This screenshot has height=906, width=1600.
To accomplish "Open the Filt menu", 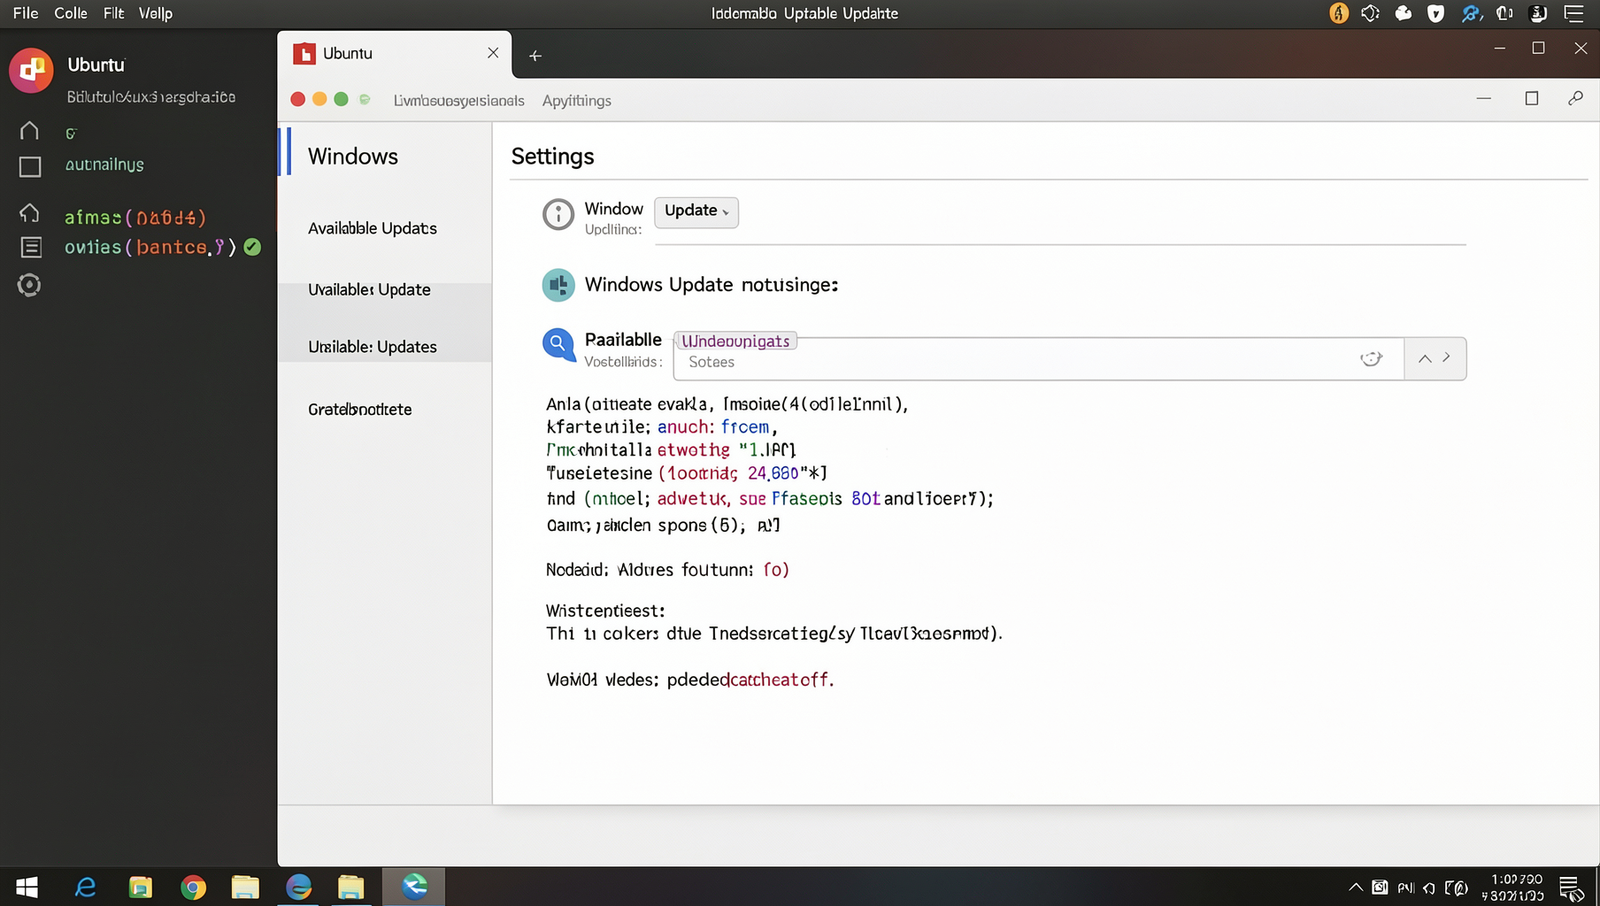I will coord(114,13).
